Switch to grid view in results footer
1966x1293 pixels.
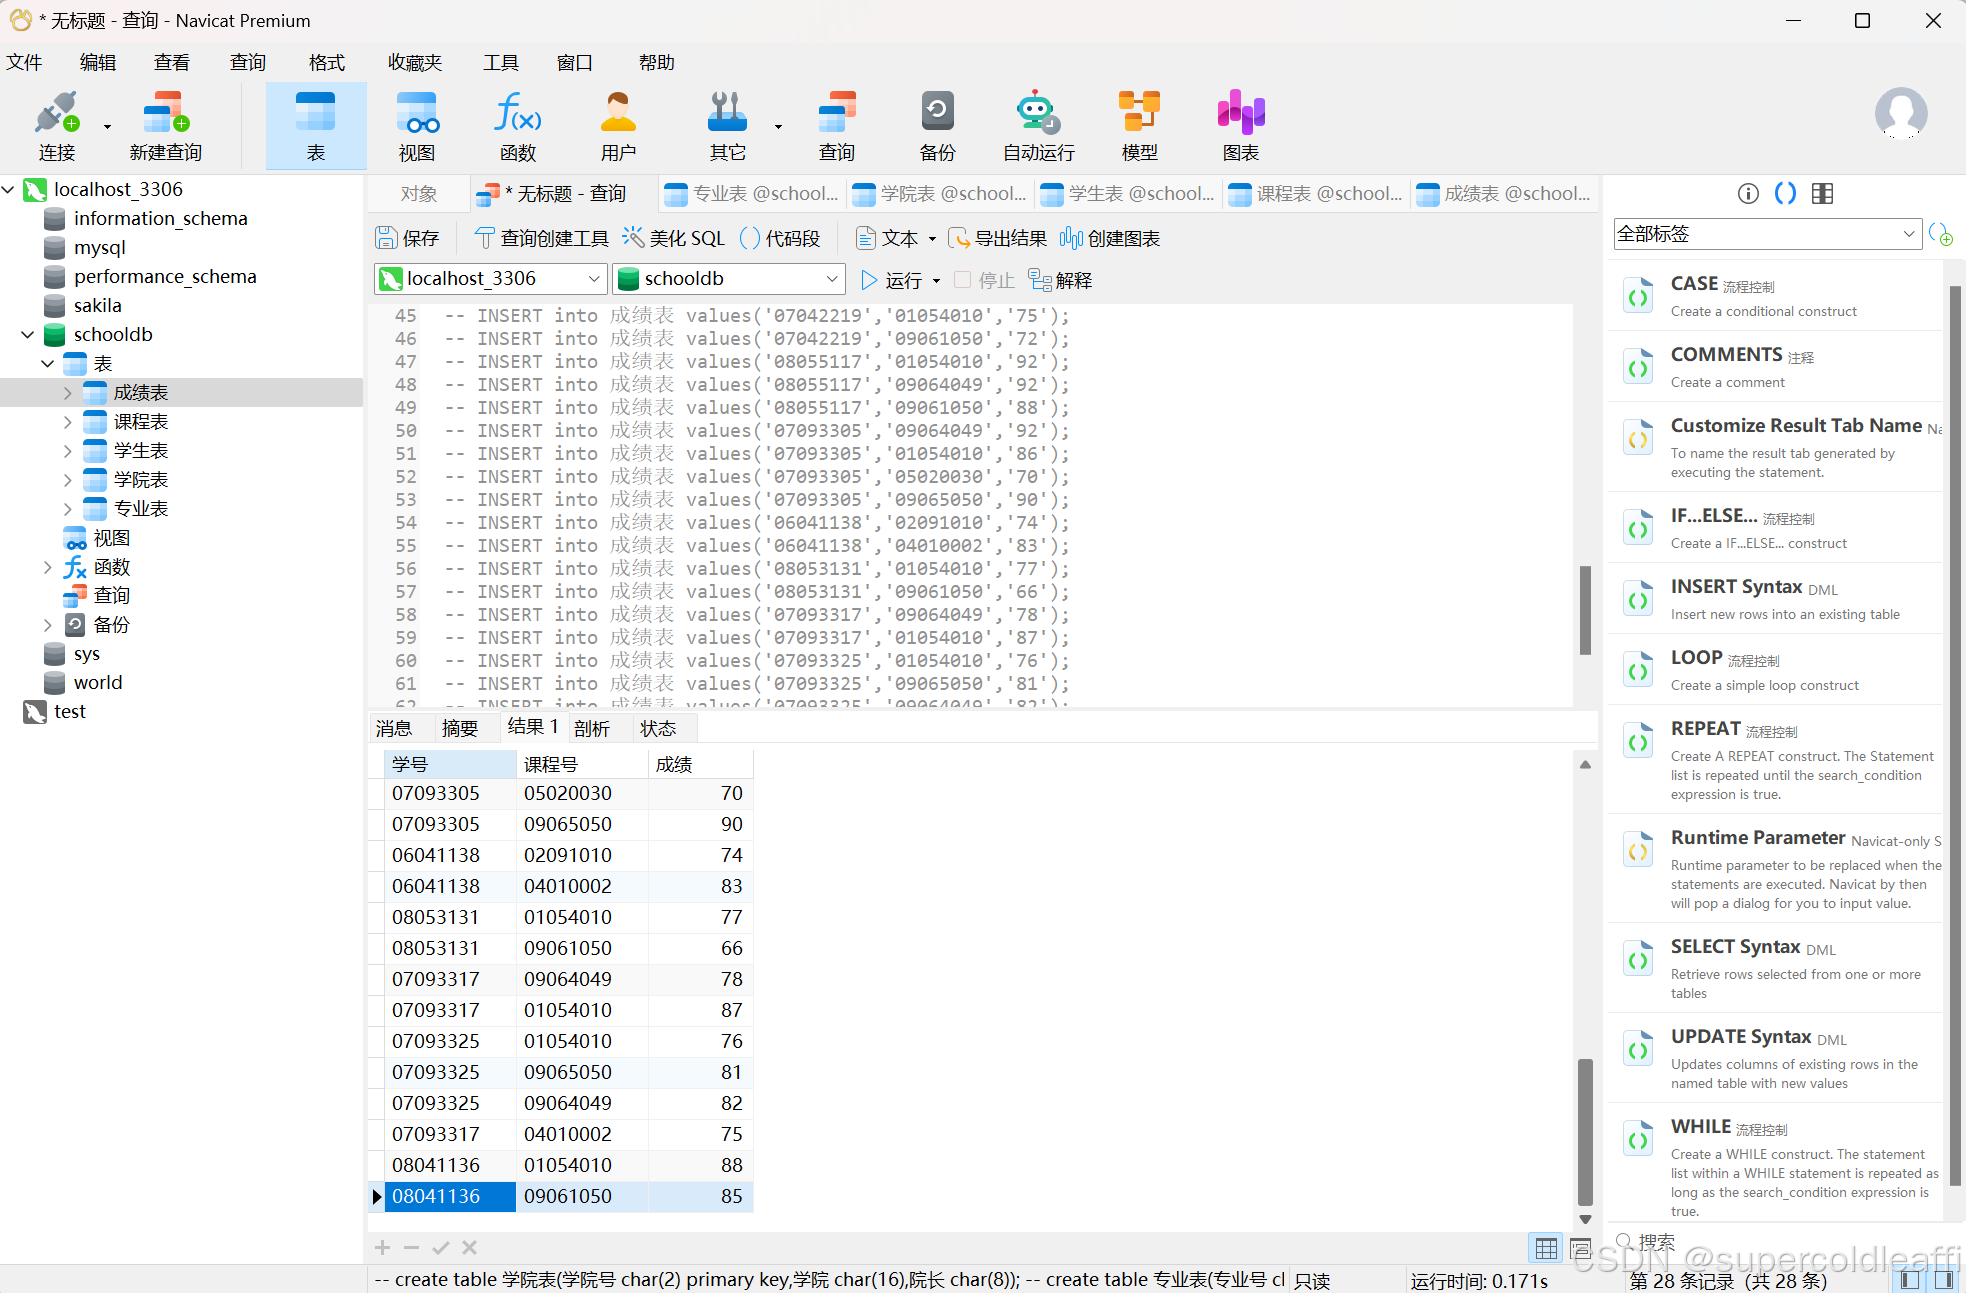pos(1546,1248)
